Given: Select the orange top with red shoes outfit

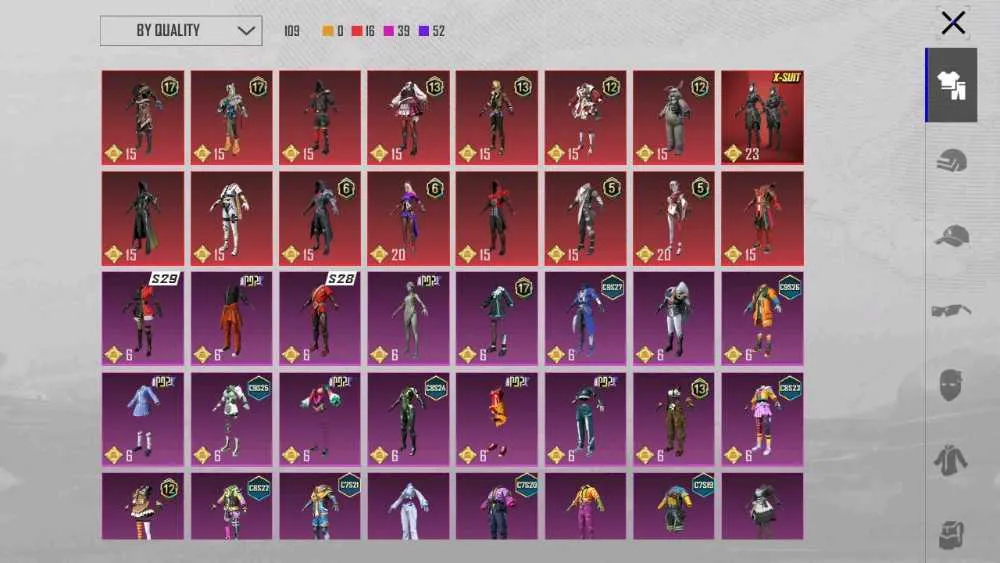Looking at the screenshot, I should [497, 420].
